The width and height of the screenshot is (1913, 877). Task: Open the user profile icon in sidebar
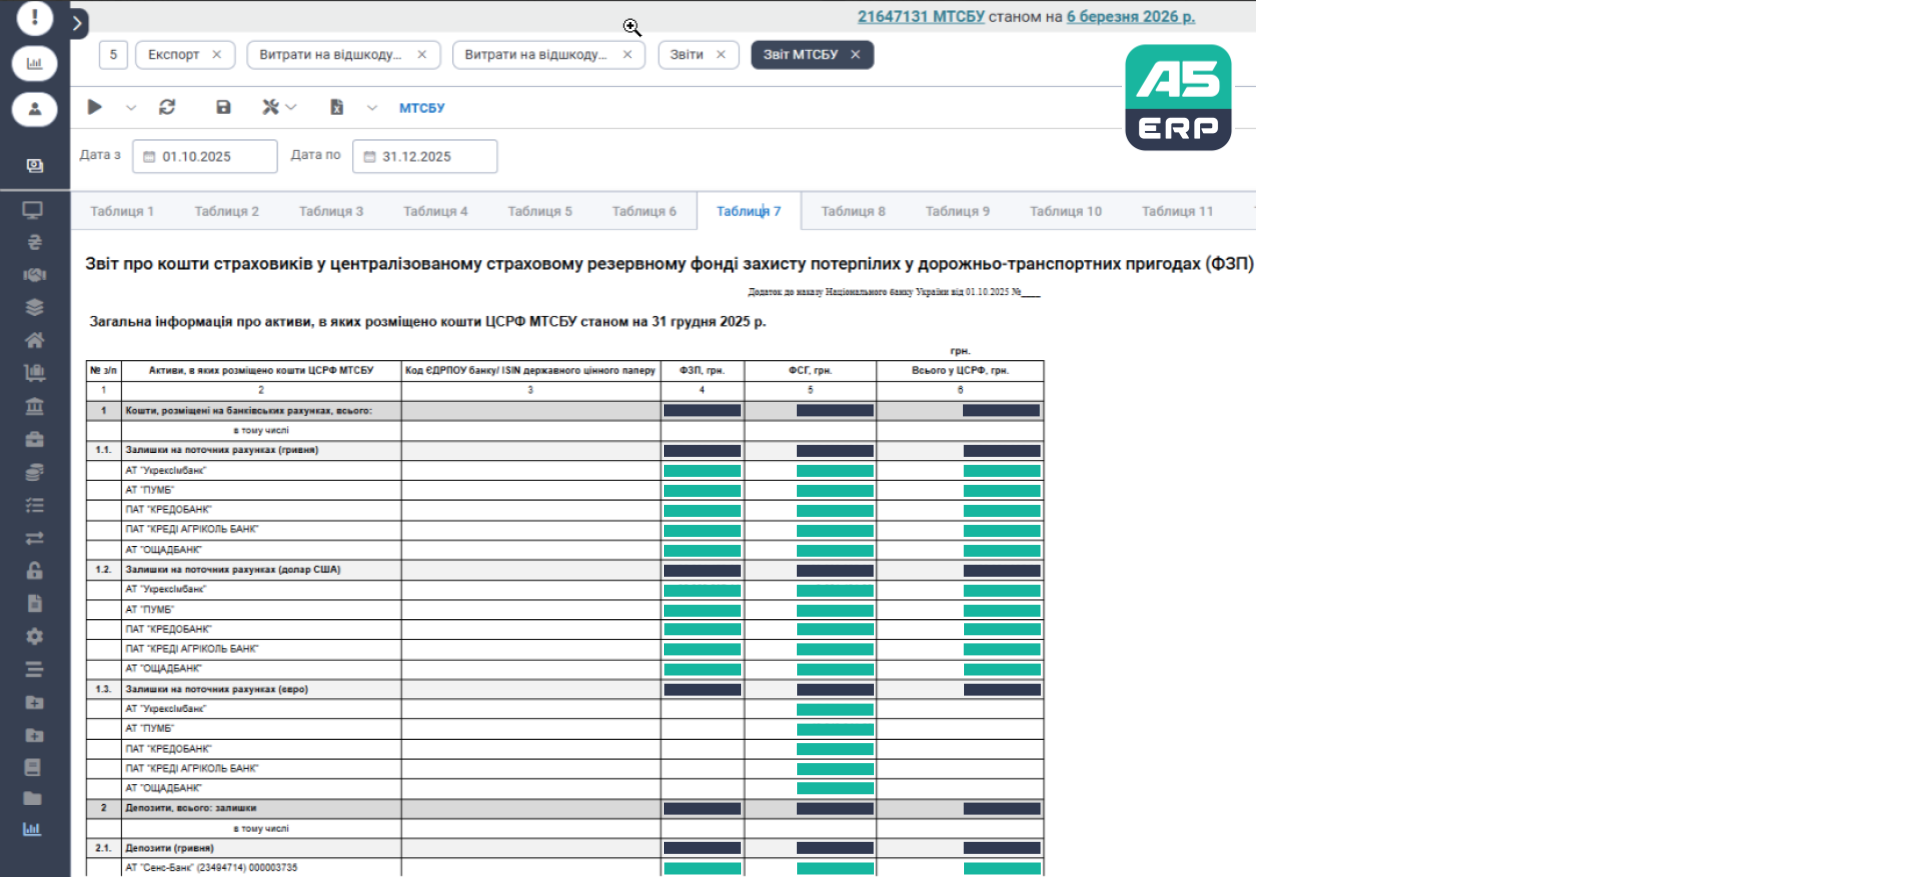tap(34, 109)
